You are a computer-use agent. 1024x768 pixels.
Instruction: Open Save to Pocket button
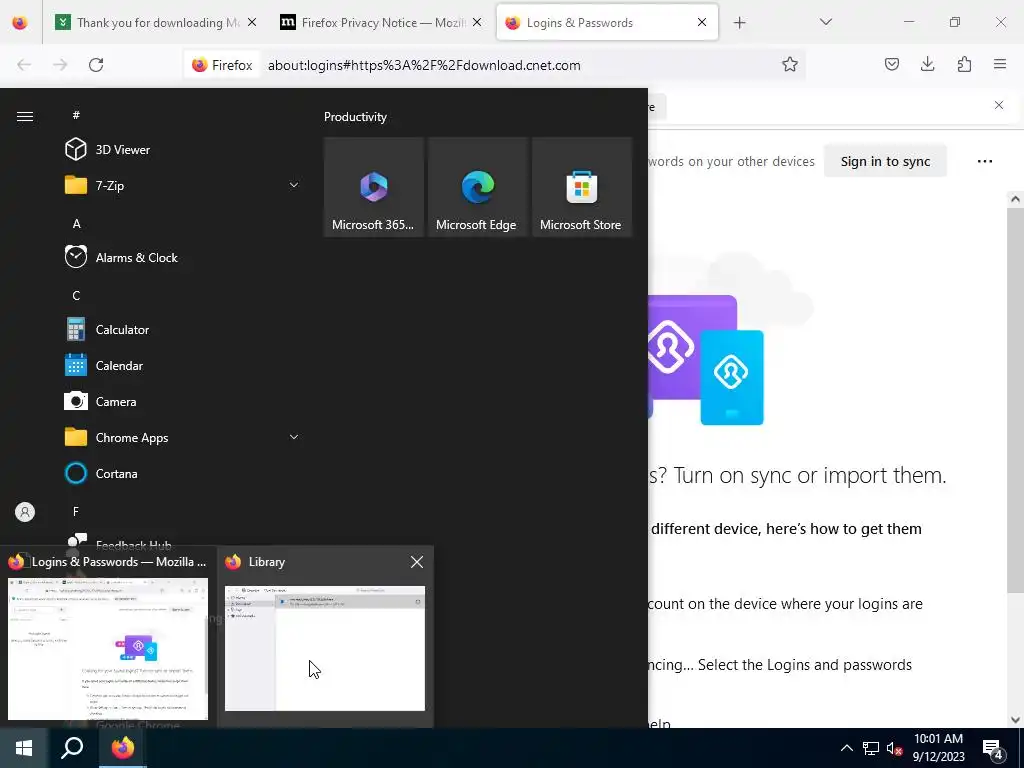[x=891, y=64]
